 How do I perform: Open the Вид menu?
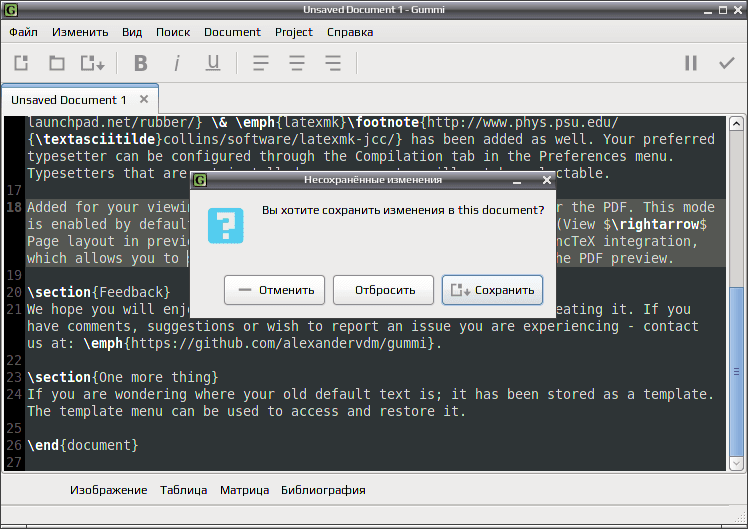[x=132, y=32]
